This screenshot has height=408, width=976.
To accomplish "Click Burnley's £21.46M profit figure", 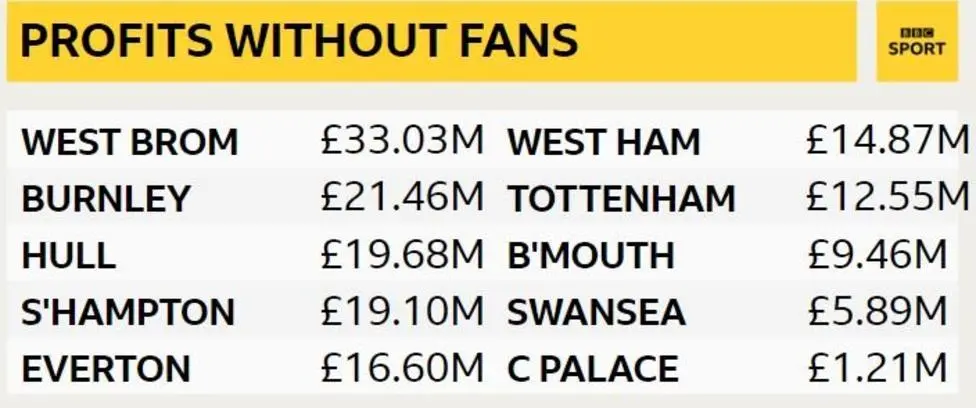I will 402,198.
